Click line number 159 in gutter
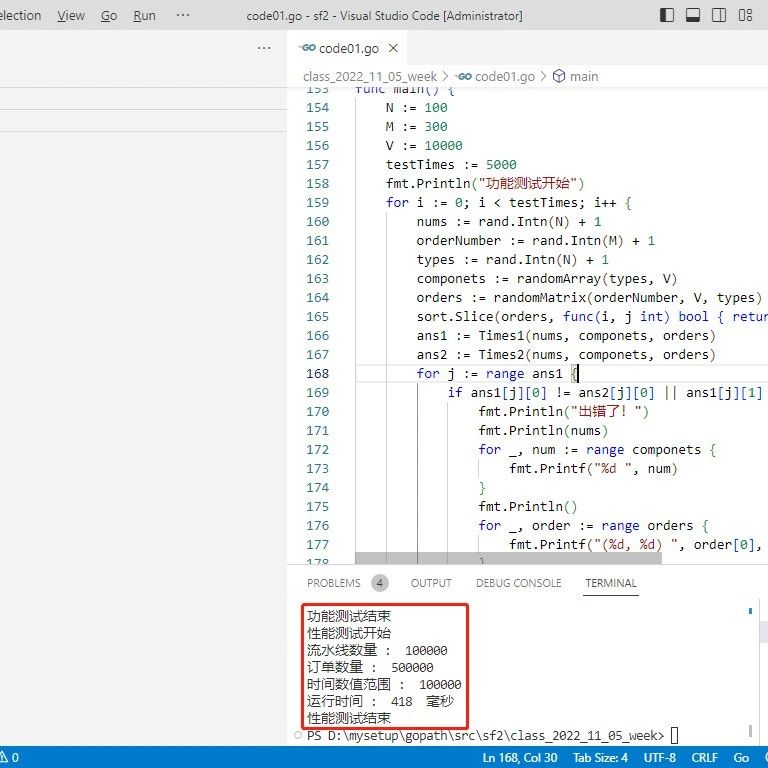Image resolution: width=768 pixels, height=768 pixels. click(317, 203)
